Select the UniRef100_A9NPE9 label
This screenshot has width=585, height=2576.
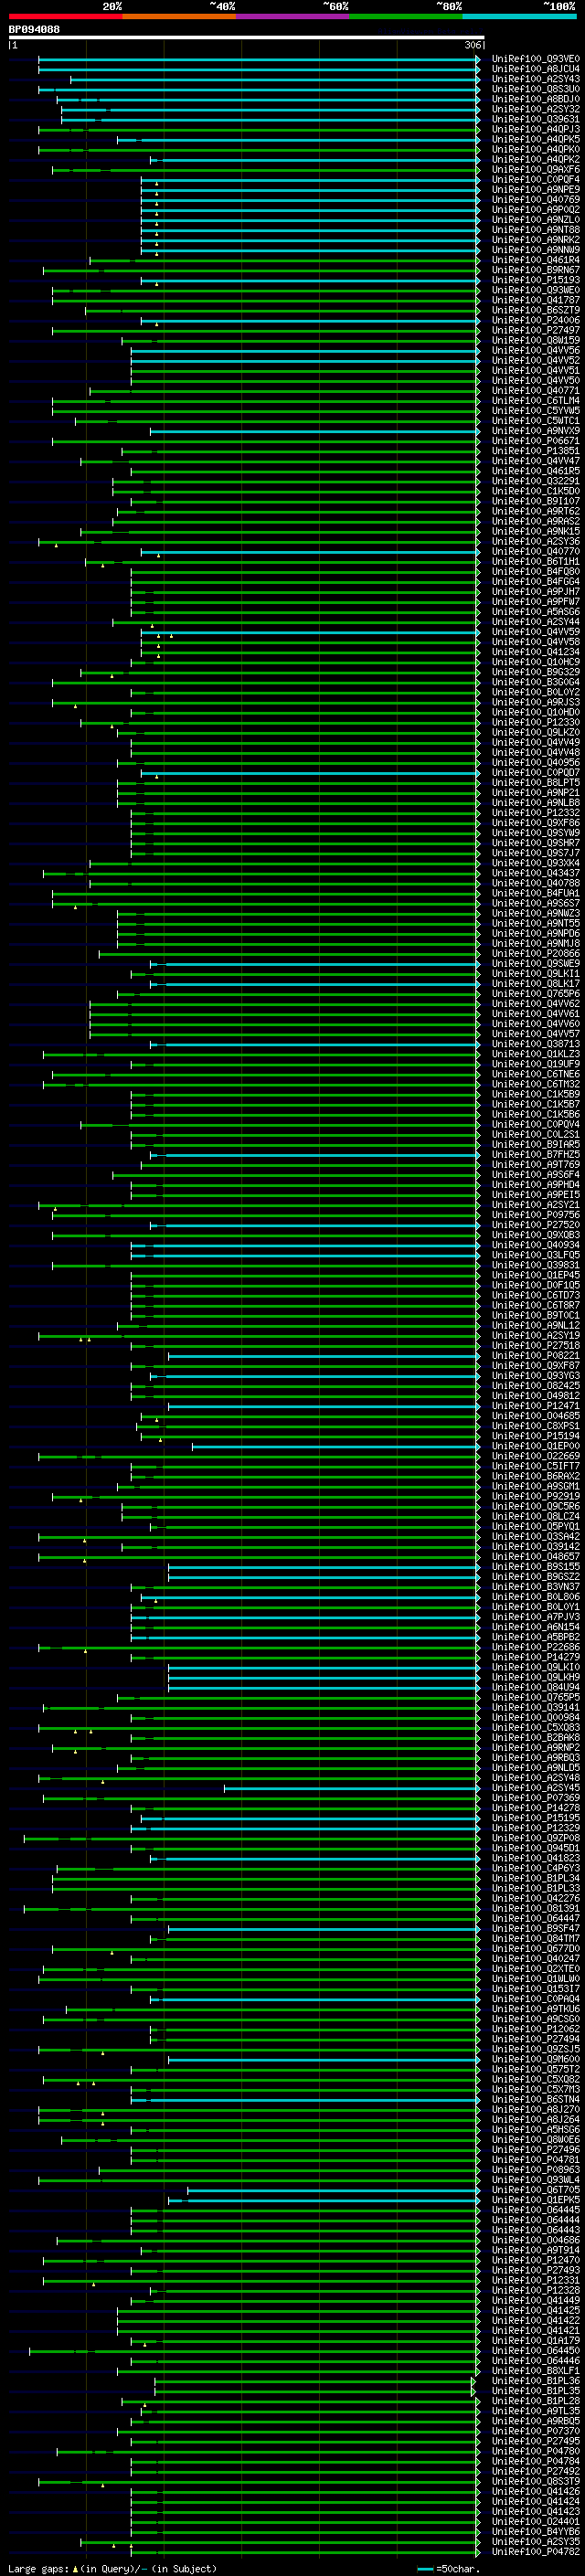536,189
